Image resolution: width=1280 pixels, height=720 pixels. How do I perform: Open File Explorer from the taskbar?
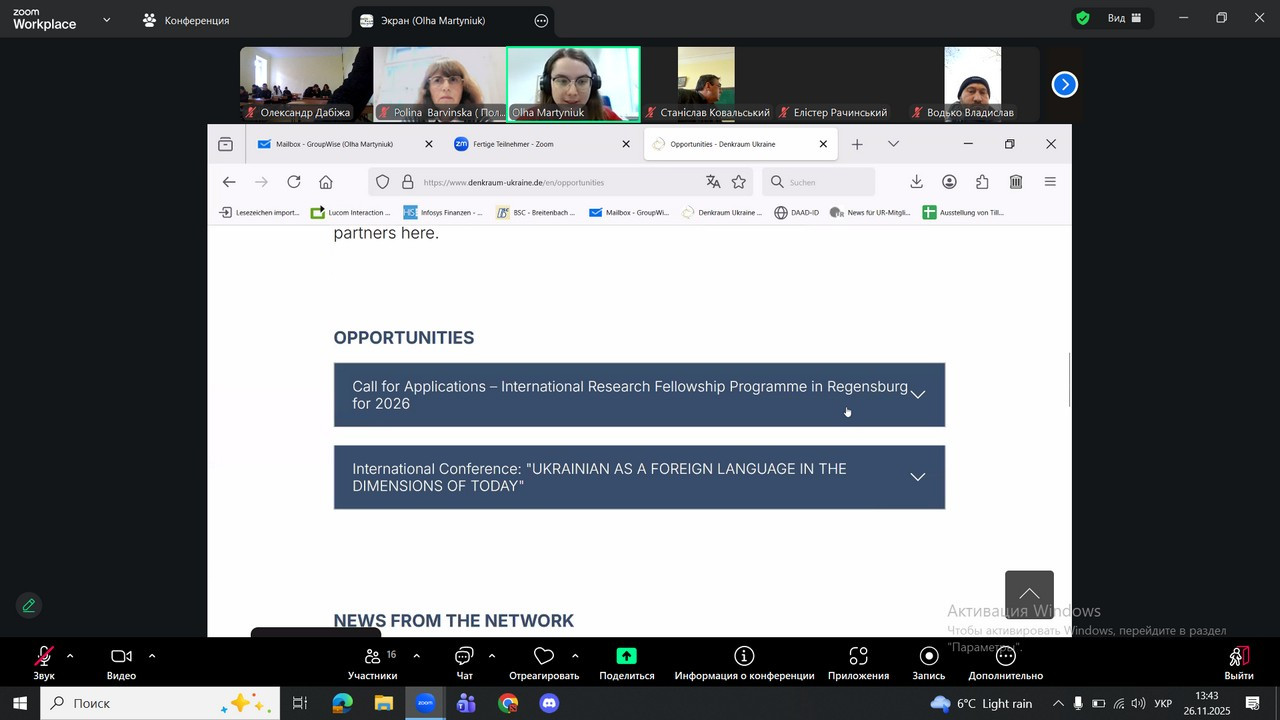pyautogui.click(x=384, y=703)
